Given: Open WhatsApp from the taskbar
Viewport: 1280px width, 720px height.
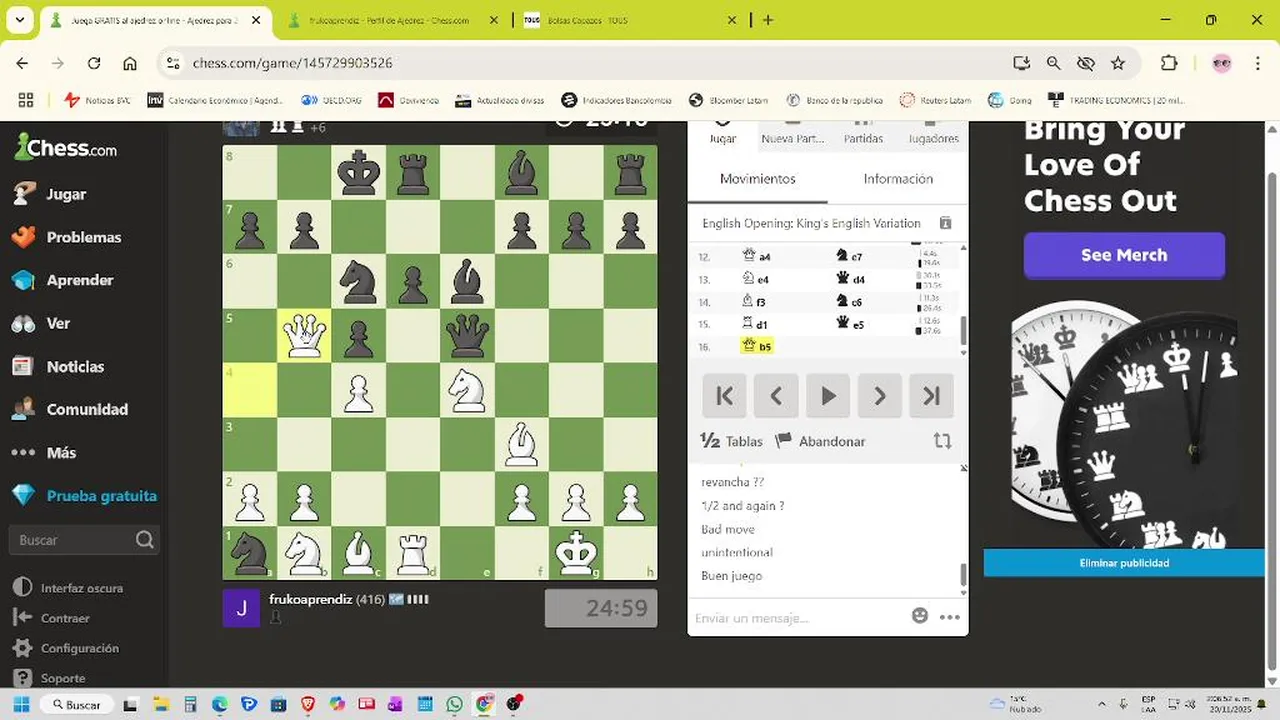Looking at the screenshot, I should (x=455, y=704).
